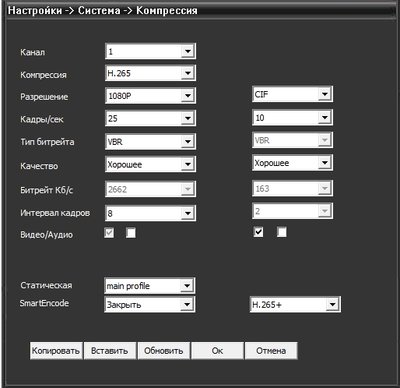
Task: Open SmartEncode Закрыть dropdown
Action: click(150, 304)
